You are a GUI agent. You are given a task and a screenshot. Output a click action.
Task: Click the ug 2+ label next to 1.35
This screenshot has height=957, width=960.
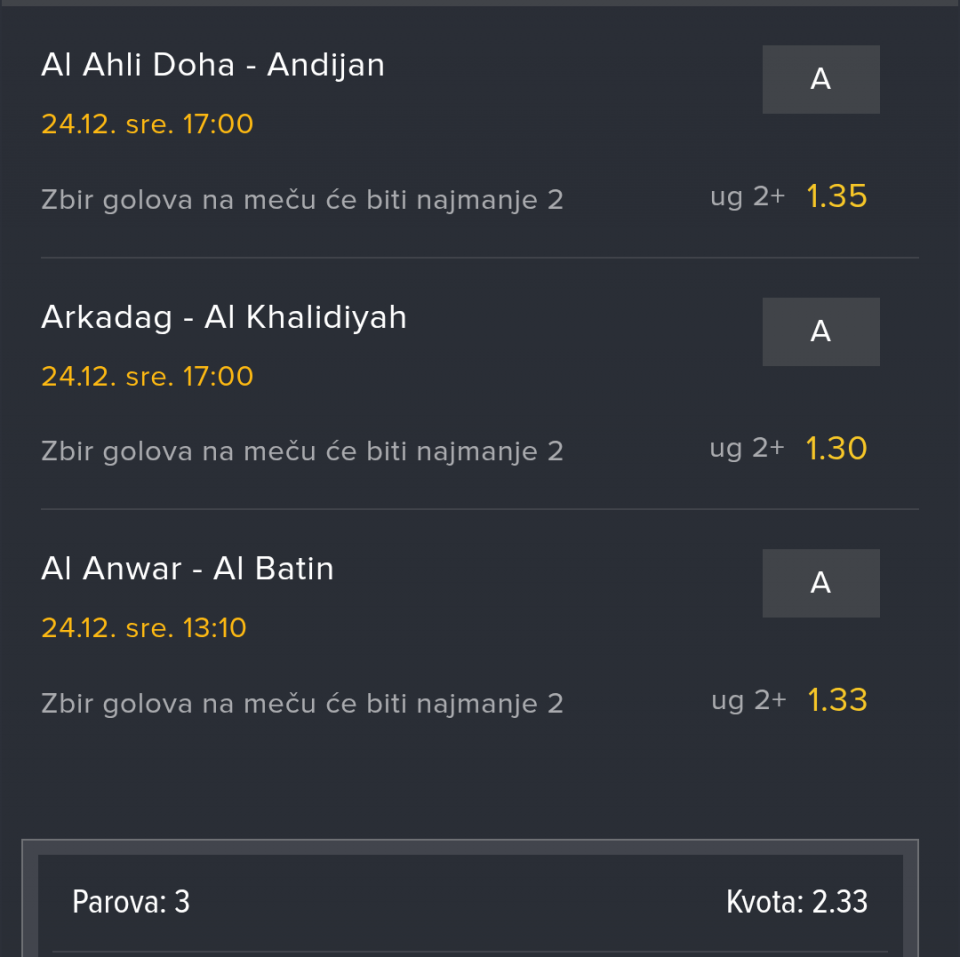[x=747, y=198]
